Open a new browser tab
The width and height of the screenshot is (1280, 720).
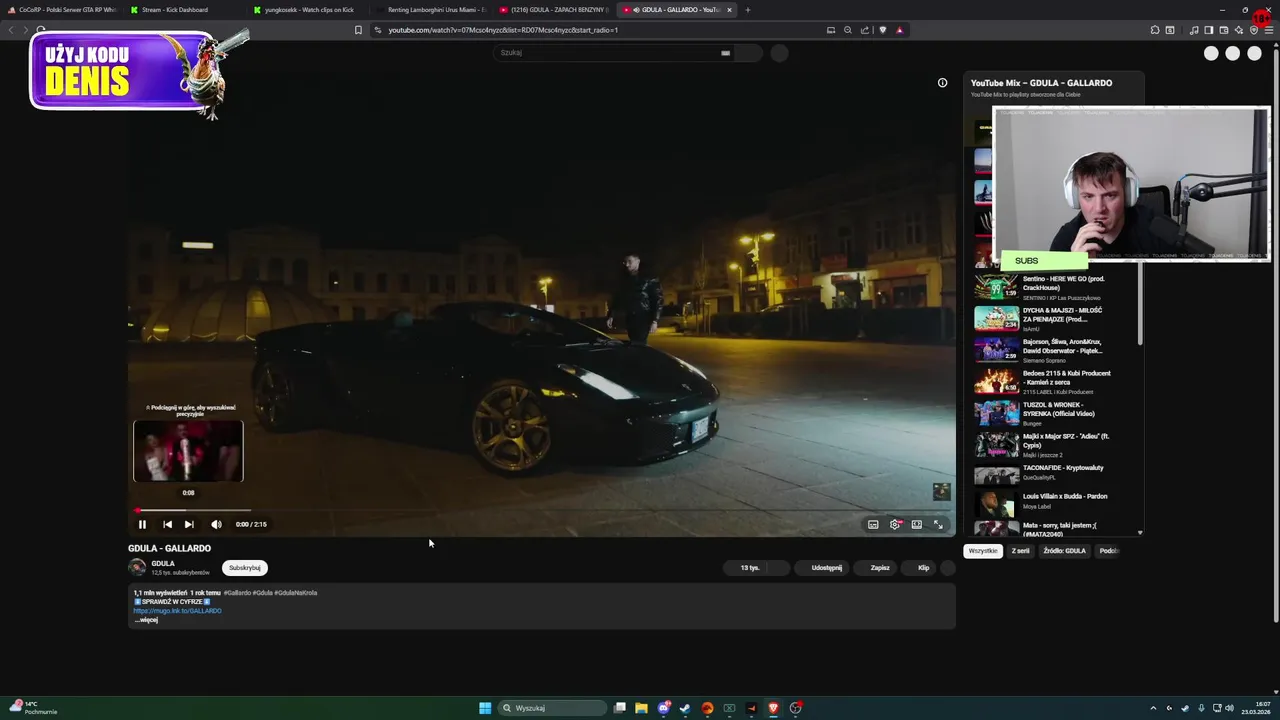coord(747,10)
